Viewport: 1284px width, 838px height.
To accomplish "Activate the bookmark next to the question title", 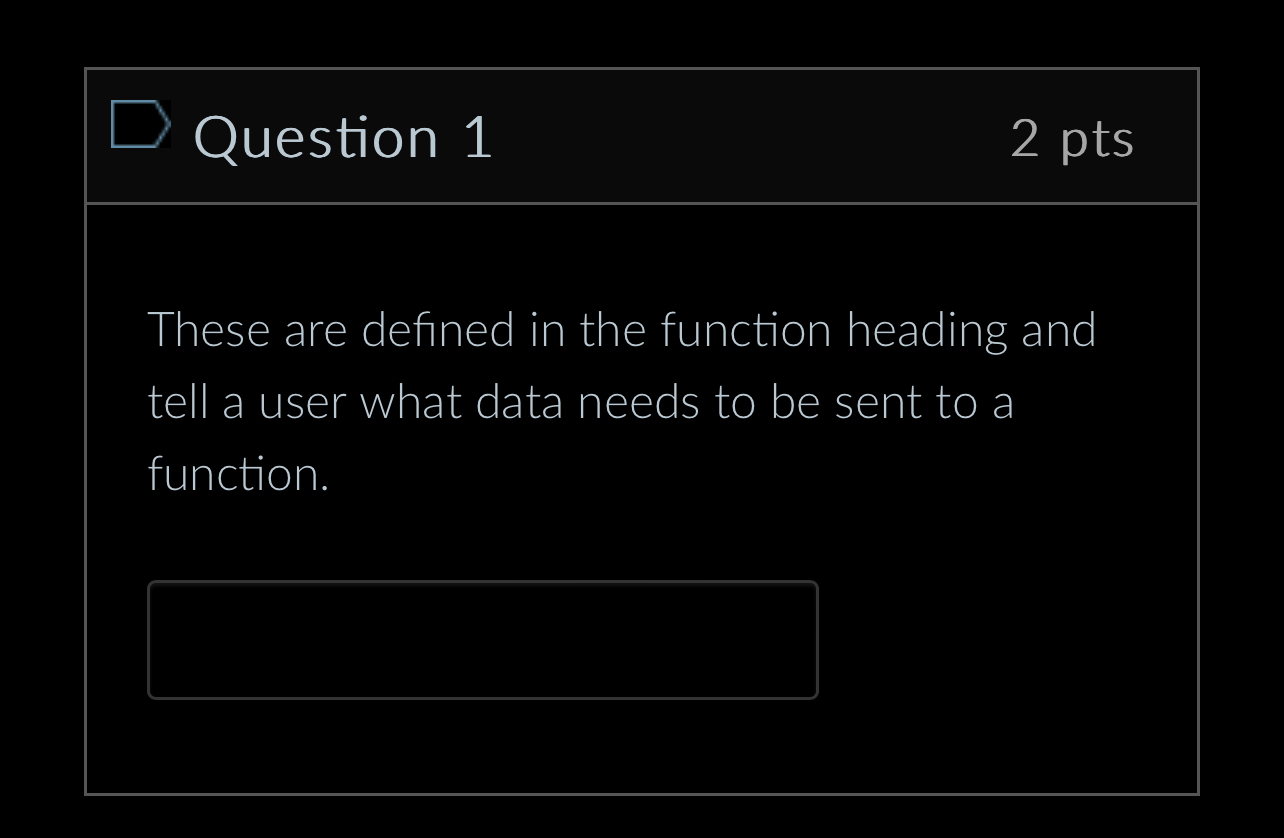I will pyautogui.click(x=140, y=124).
